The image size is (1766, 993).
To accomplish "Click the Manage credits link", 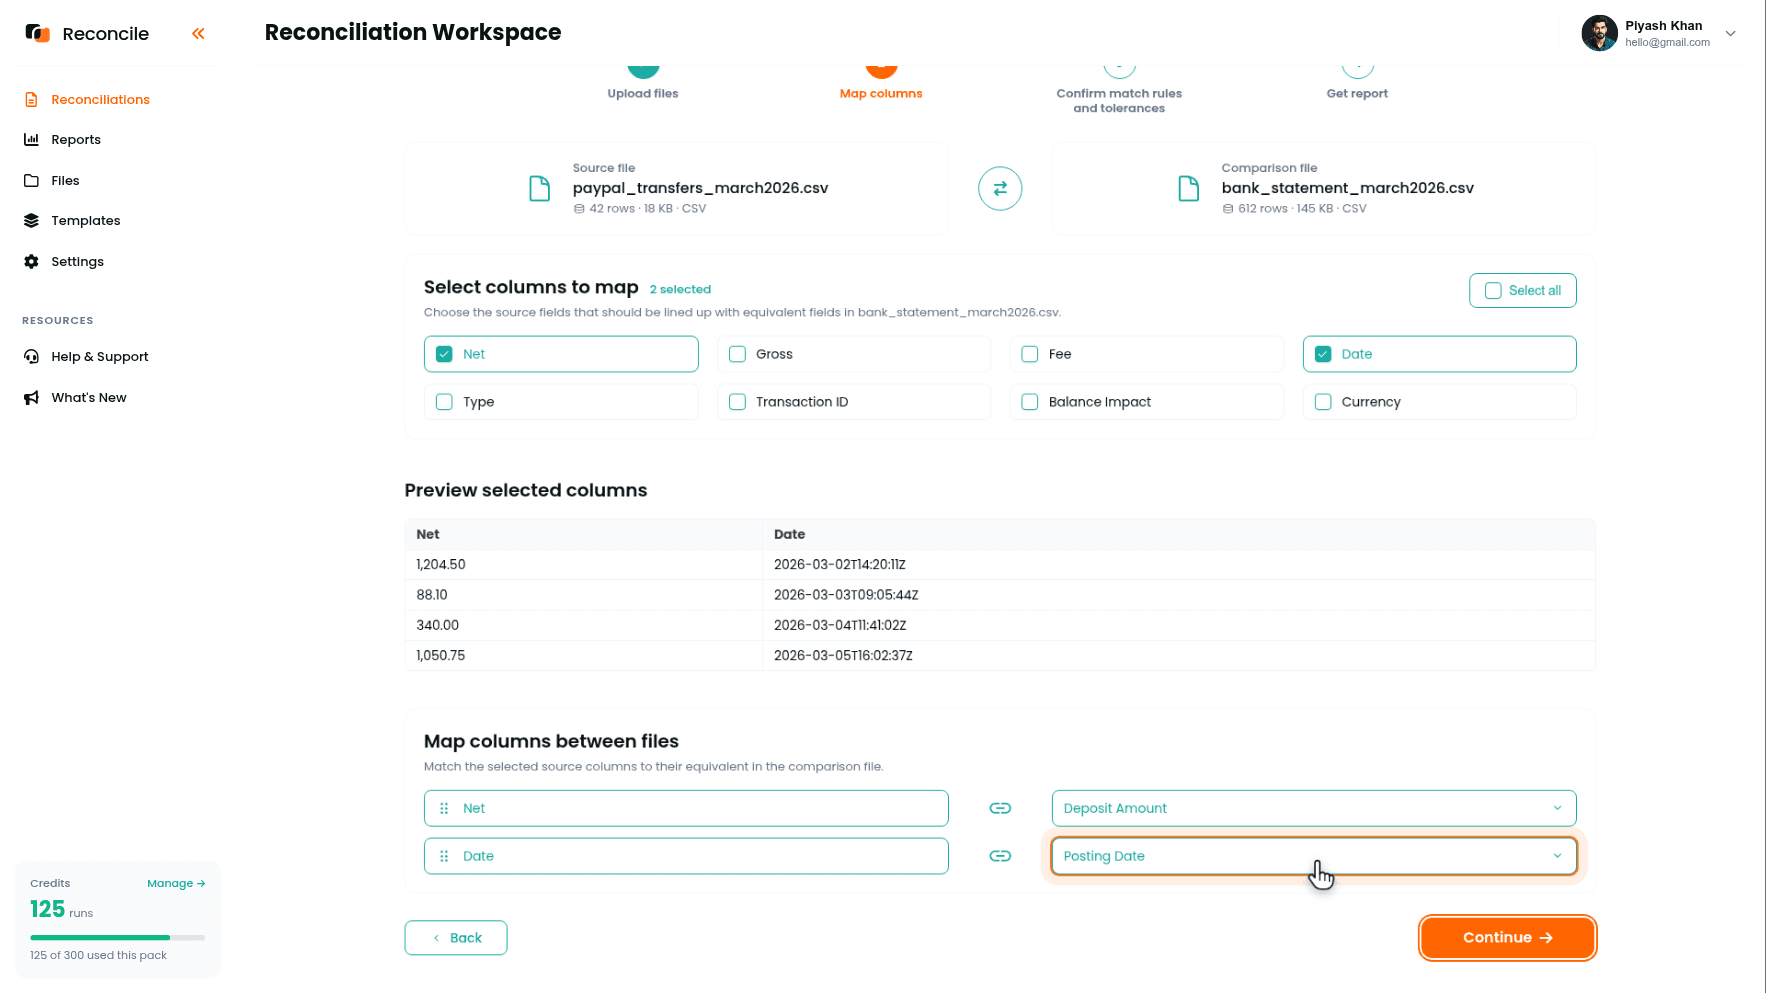I will (176, 883).
